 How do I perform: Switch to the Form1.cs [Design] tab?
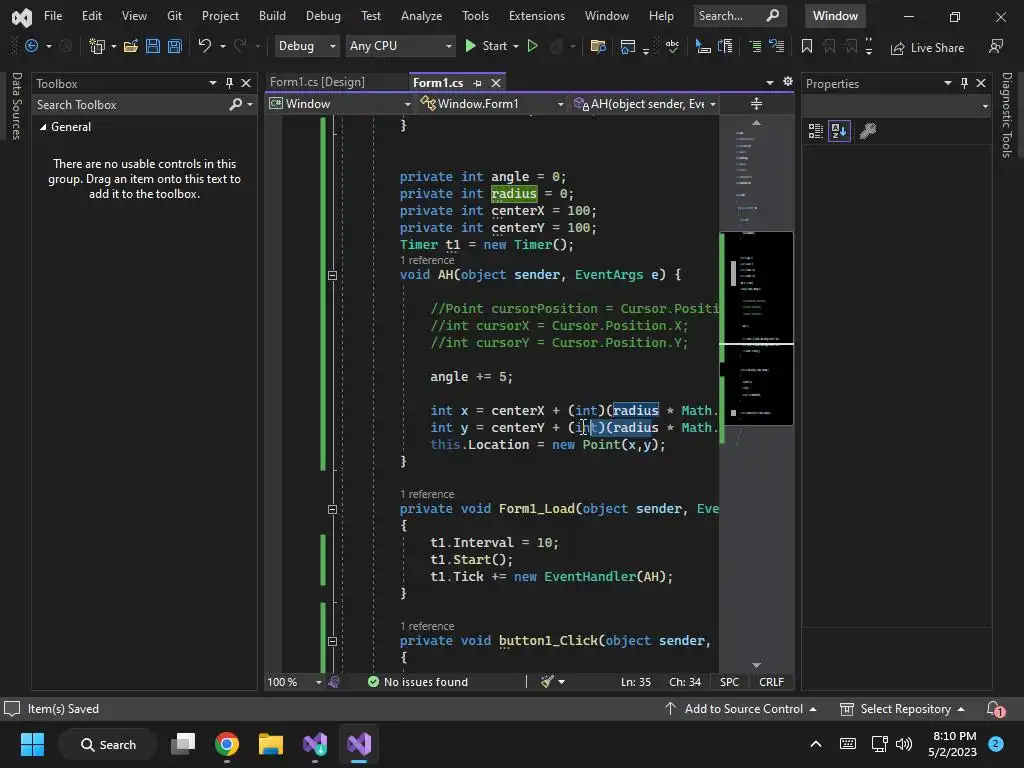click(x=317, y=82)
